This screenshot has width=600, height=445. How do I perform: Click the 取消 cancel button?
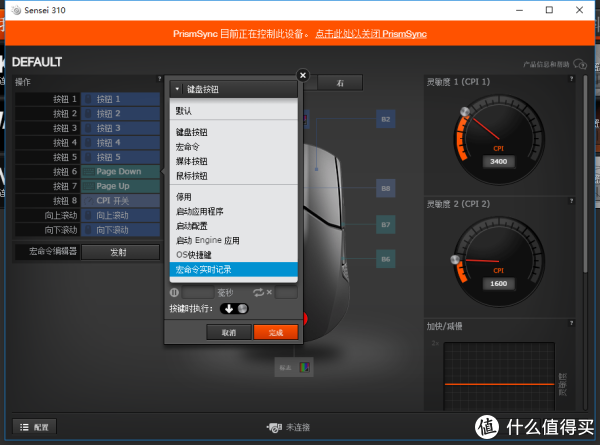pos(229,333)
